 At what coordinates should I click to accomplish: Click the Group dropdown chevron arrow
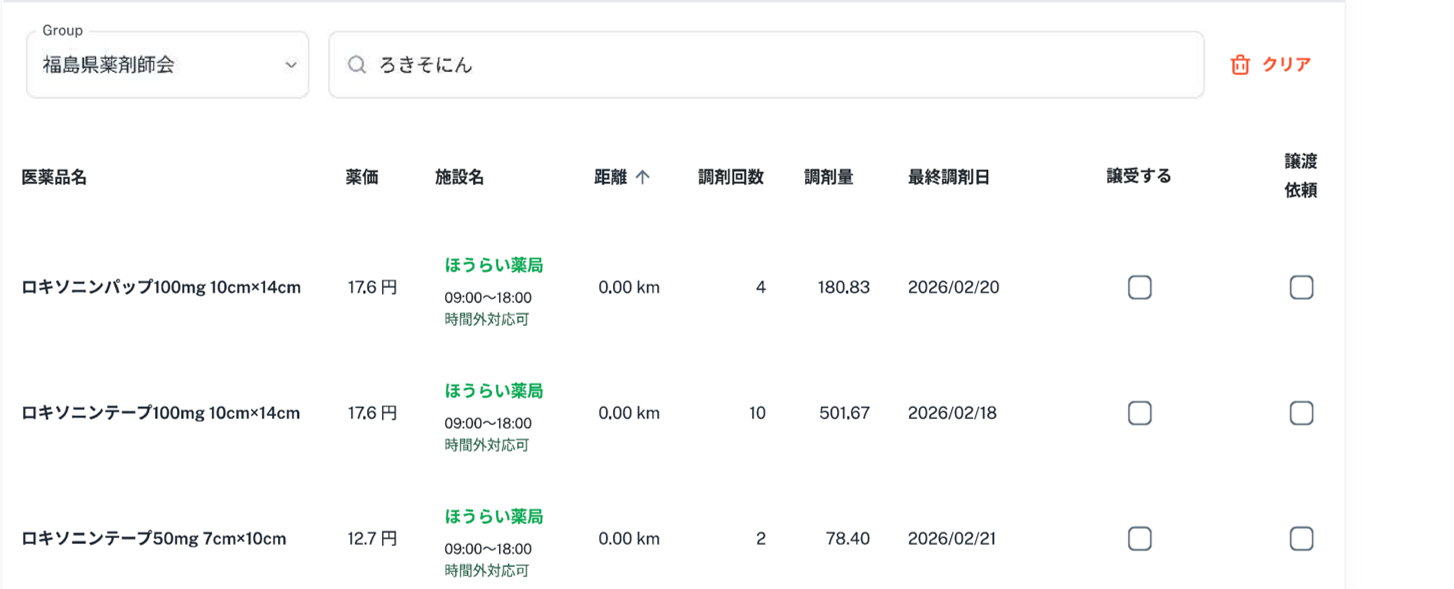click(x=291, y=65)
